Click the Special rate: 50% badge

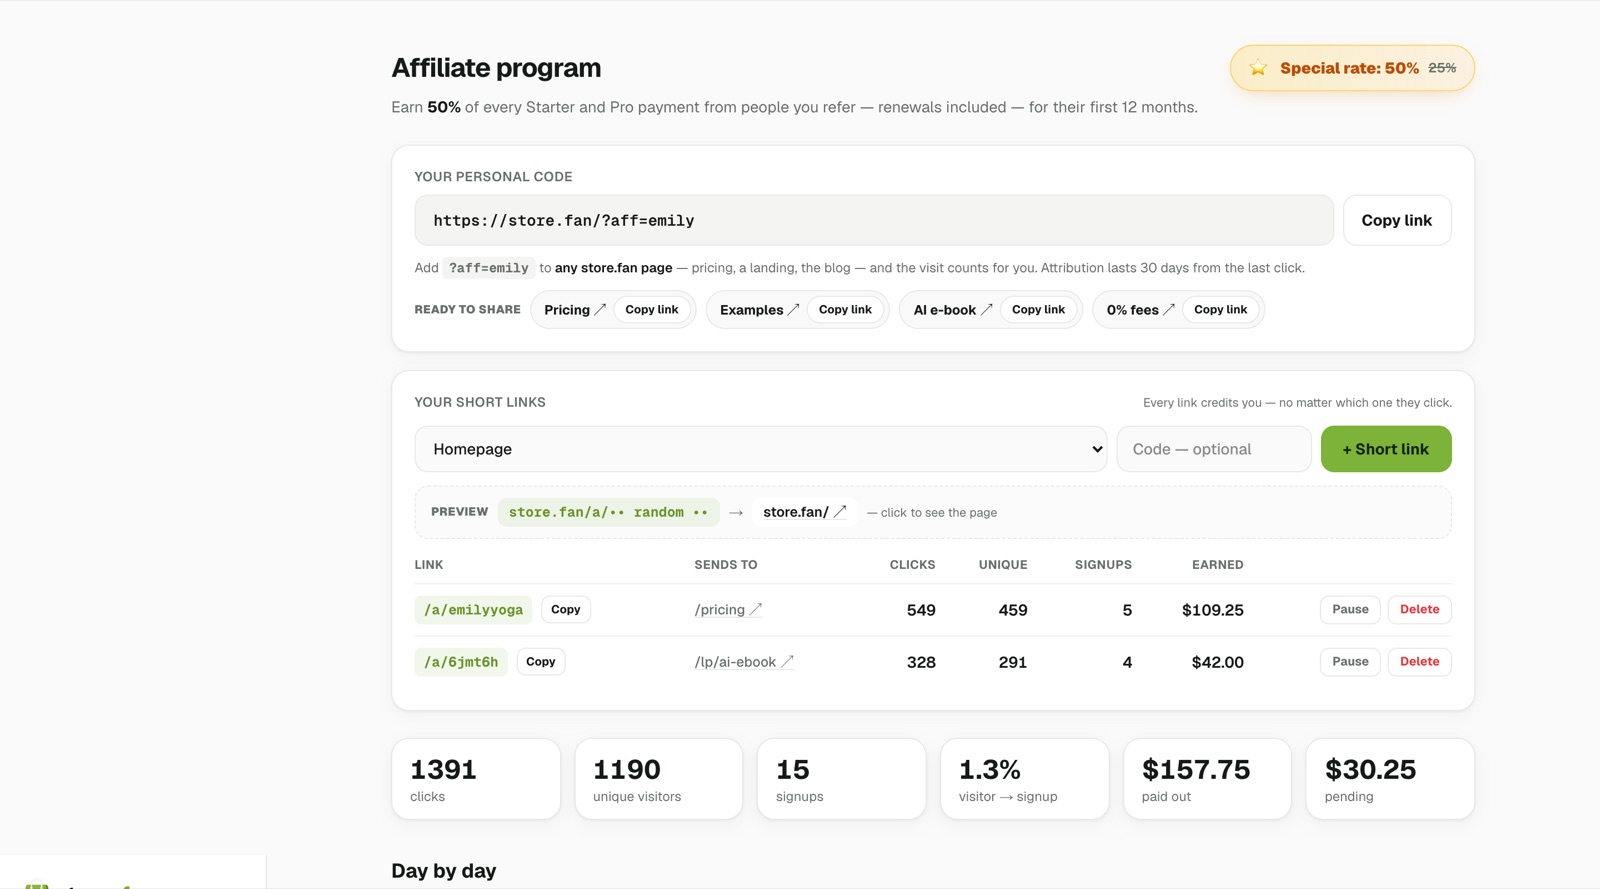tap(1352, 68)
